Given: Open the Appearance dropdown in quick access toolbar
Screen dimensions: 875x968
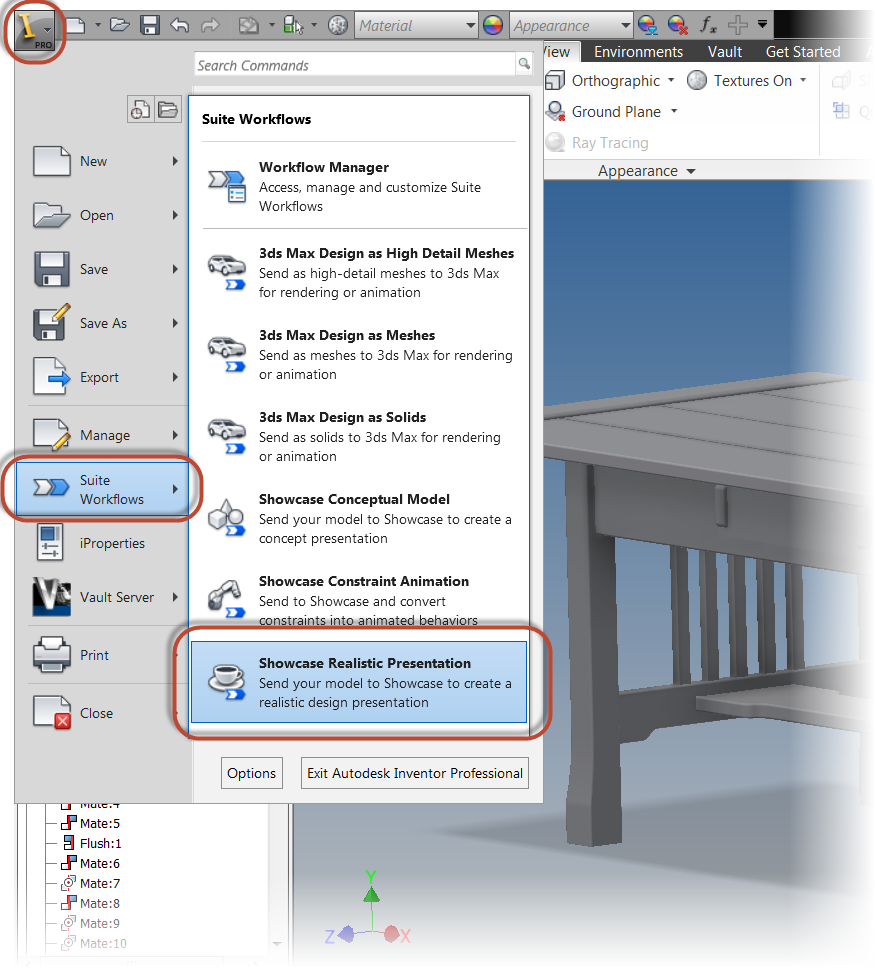Looking at the screenshot, I should click(571, 25).
